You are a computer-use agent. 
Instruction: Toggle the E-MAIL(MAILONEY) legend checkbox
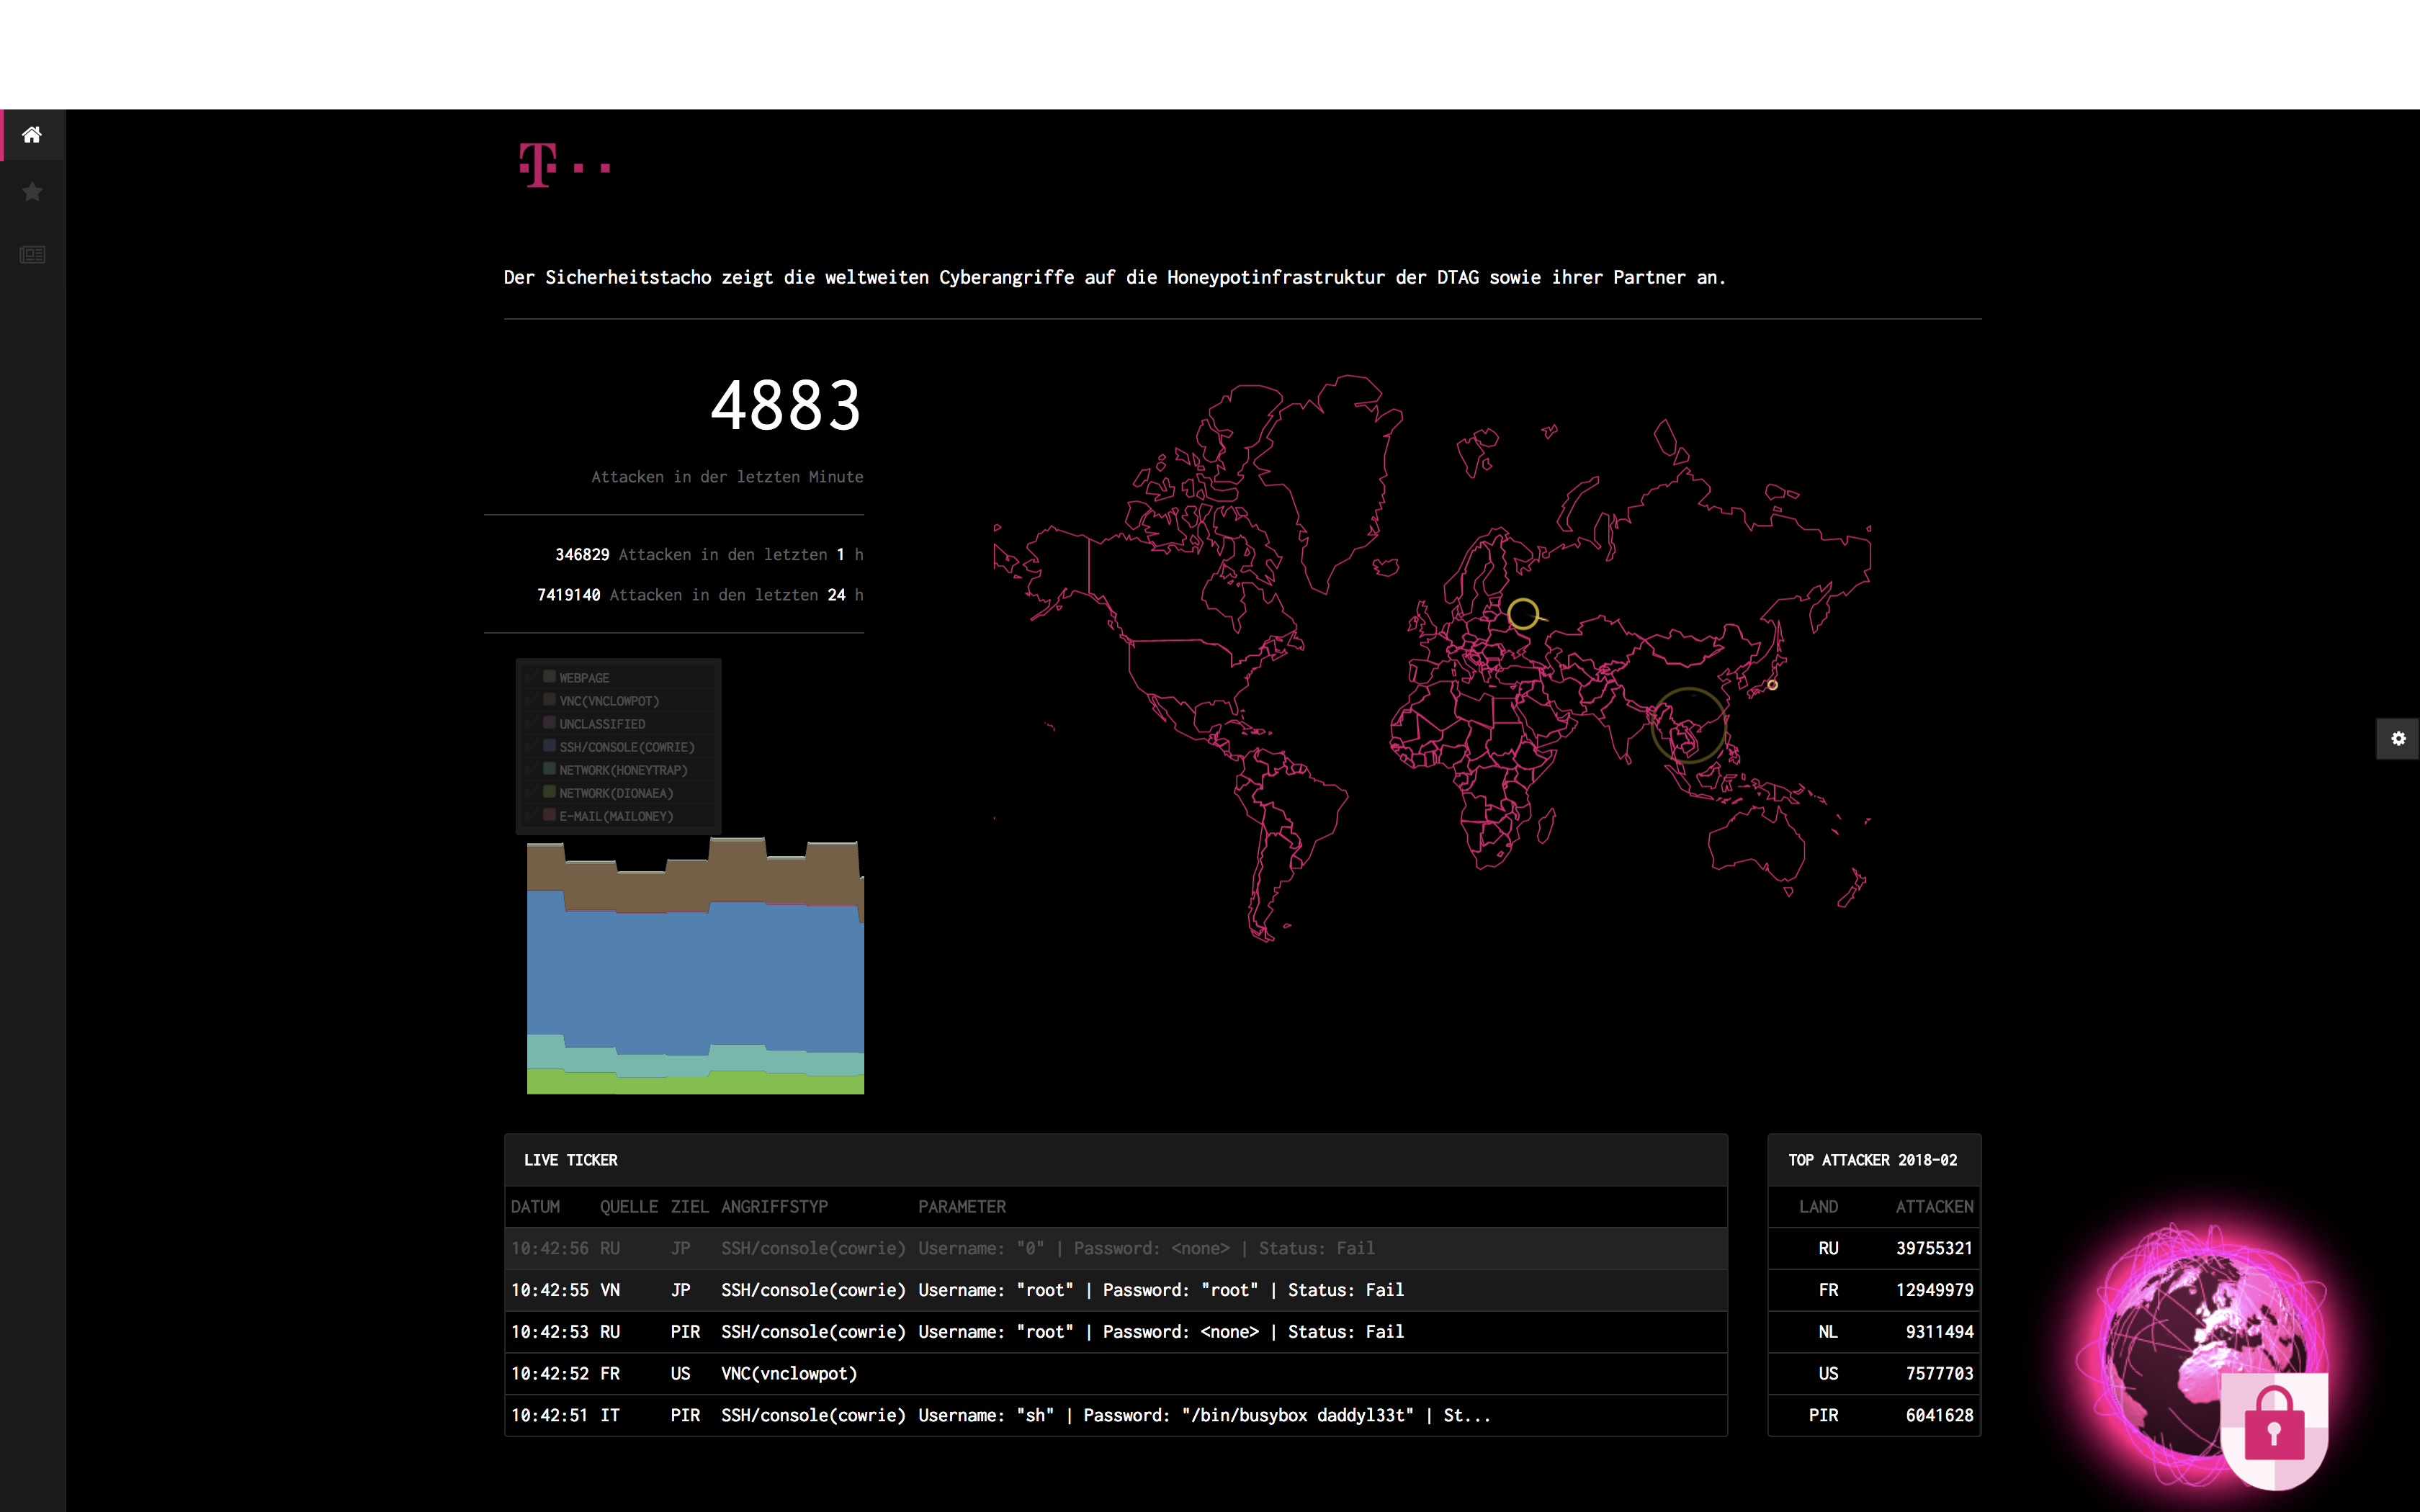tap(531, 815)
